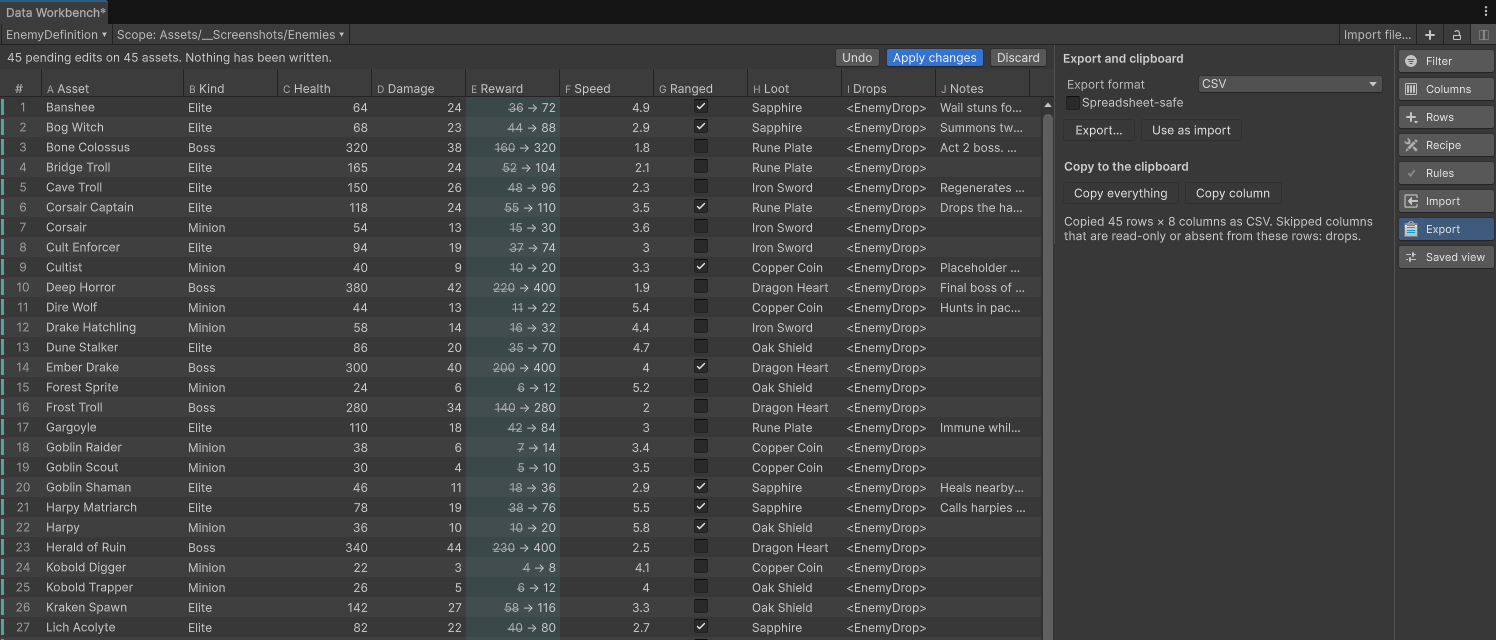The width and height of the screenshot is (1496, 640).
Task: Open the Rows side panel
Action: tap(1446, 117)
